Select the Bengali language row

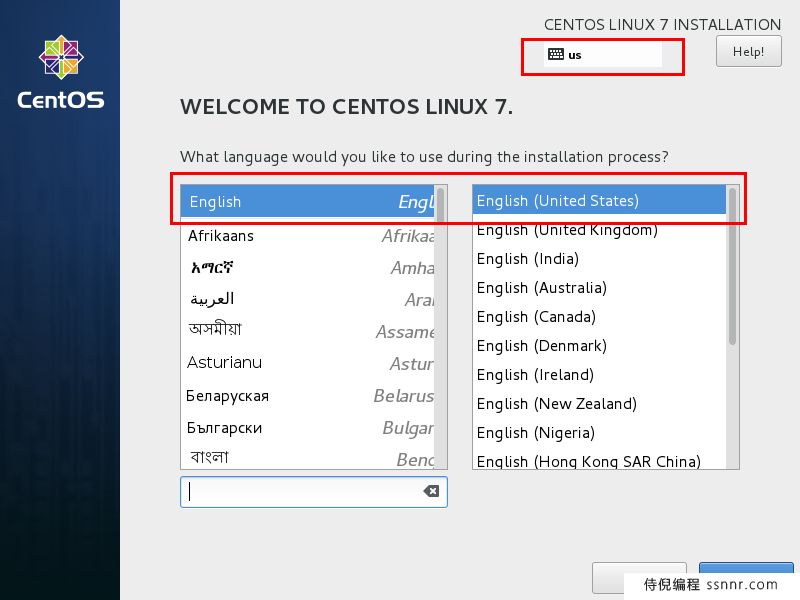coord(308,457)
